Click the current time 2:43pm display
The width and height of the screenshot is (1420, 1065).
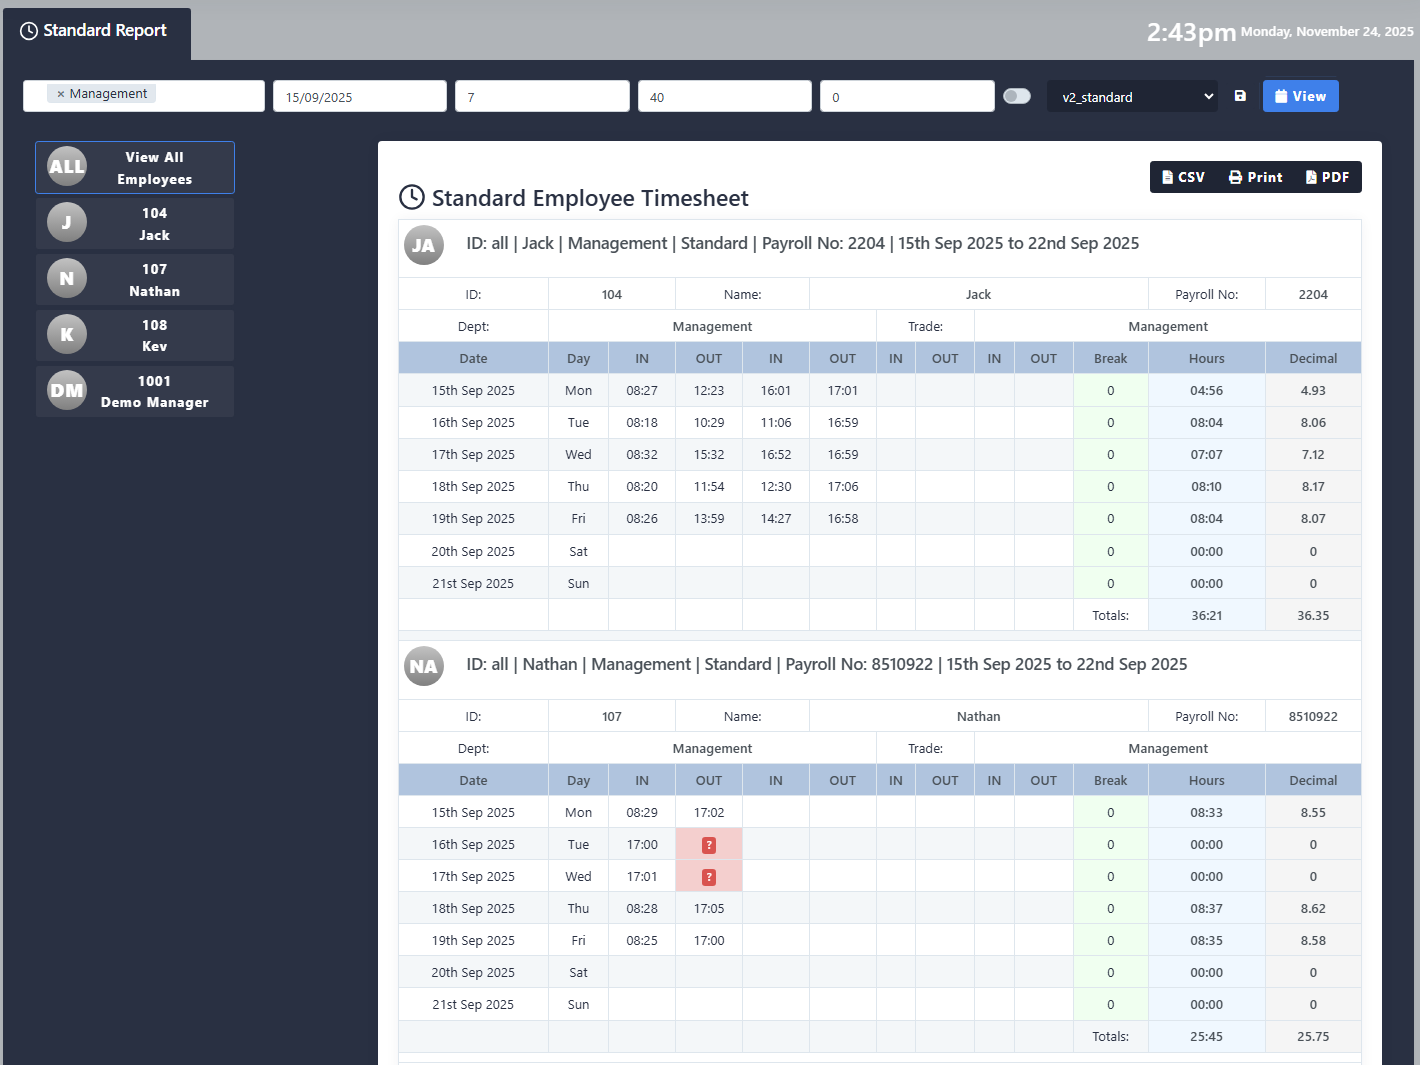[1191, 32]
